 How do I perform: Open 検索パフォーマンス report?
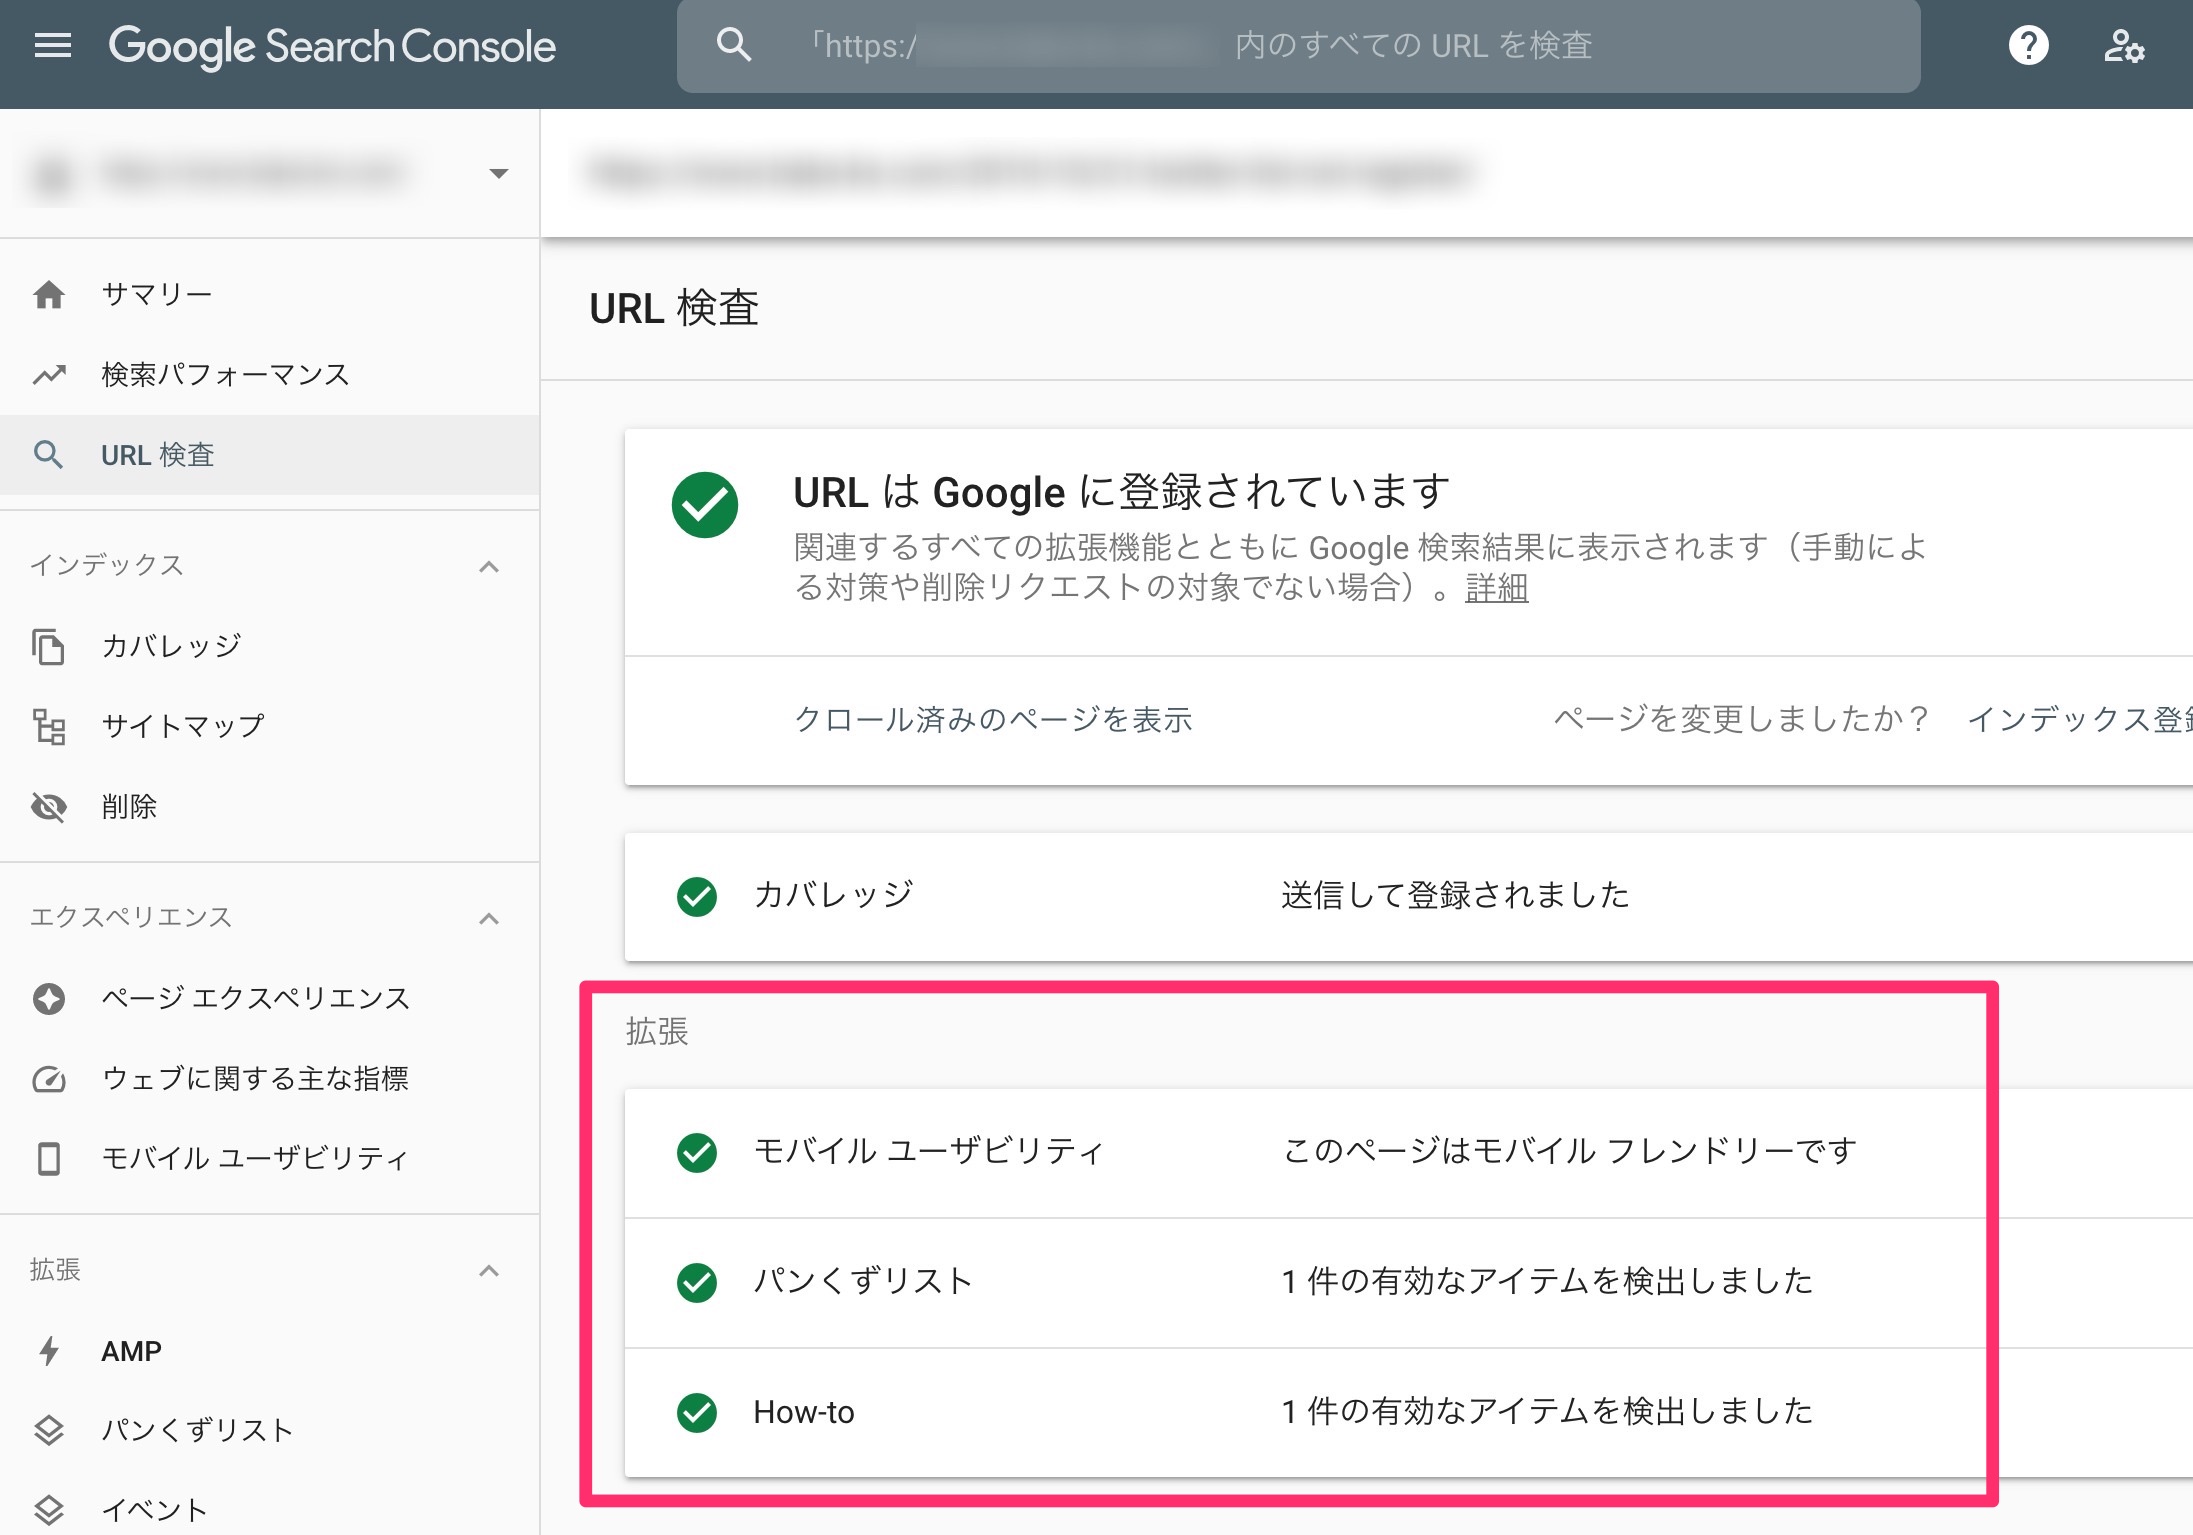pos(270,375)
